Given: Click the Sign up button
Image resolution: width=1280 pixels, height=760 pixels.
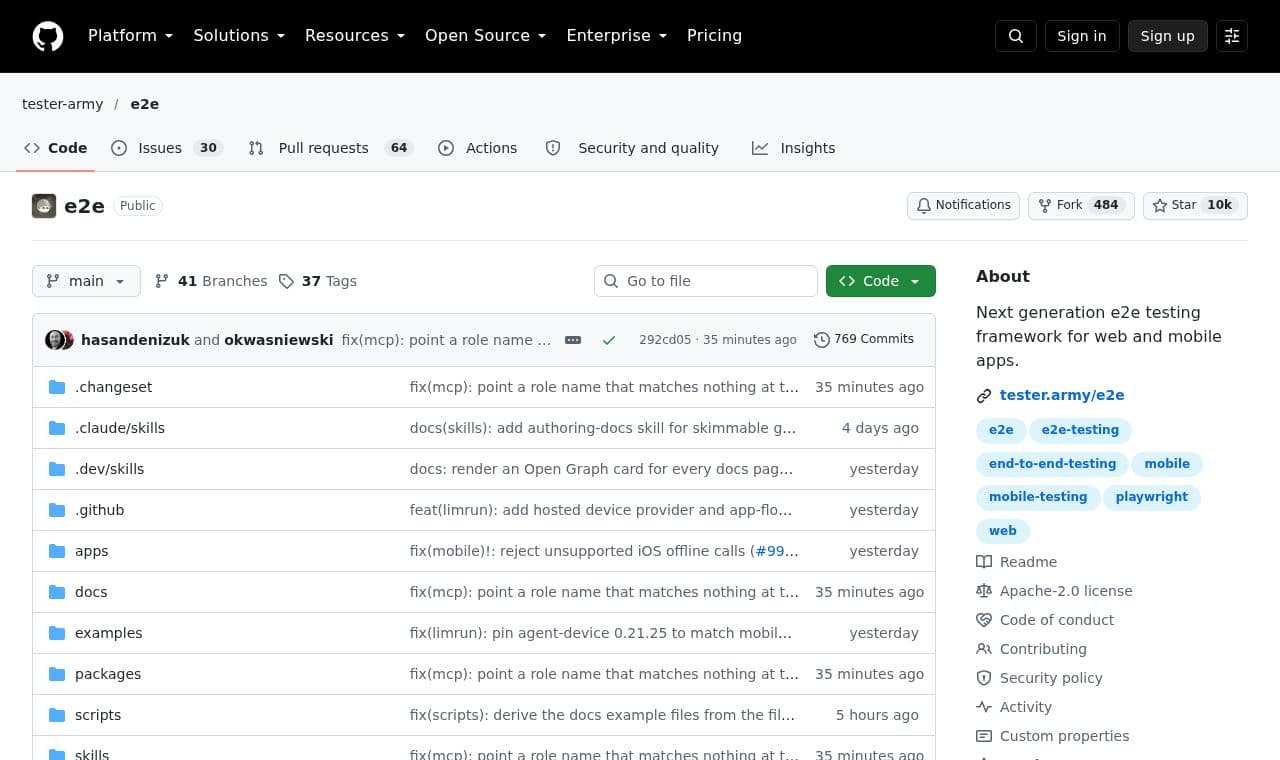Looking at the screenshot, I should point(1168,36).
